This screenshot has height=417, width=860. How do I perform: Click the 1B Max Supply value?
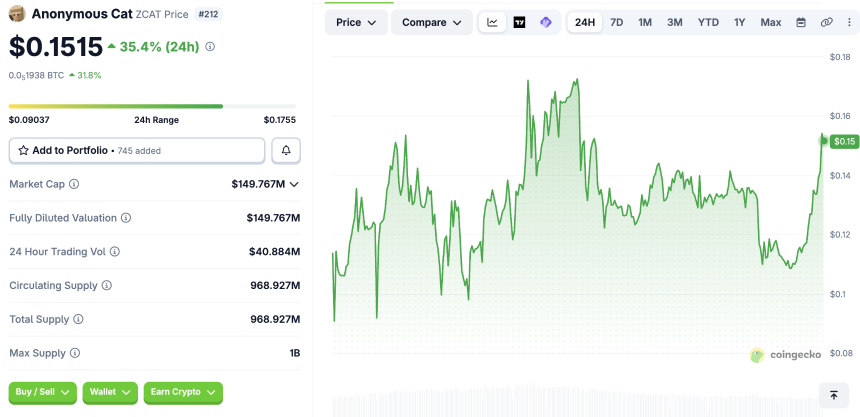pos(295,353)
